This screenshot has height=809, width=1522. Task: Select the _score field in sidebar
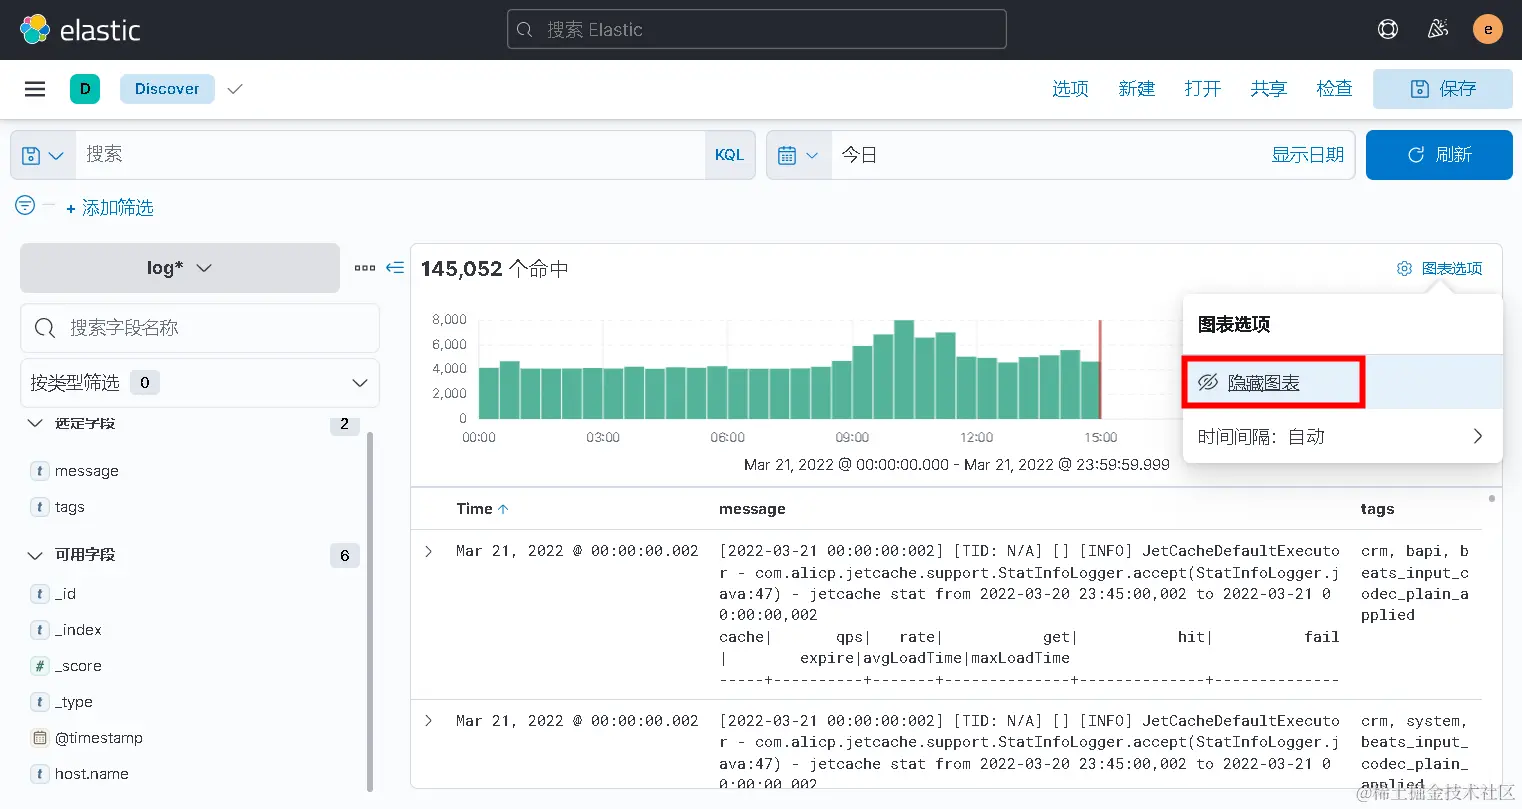coord(78,666)
